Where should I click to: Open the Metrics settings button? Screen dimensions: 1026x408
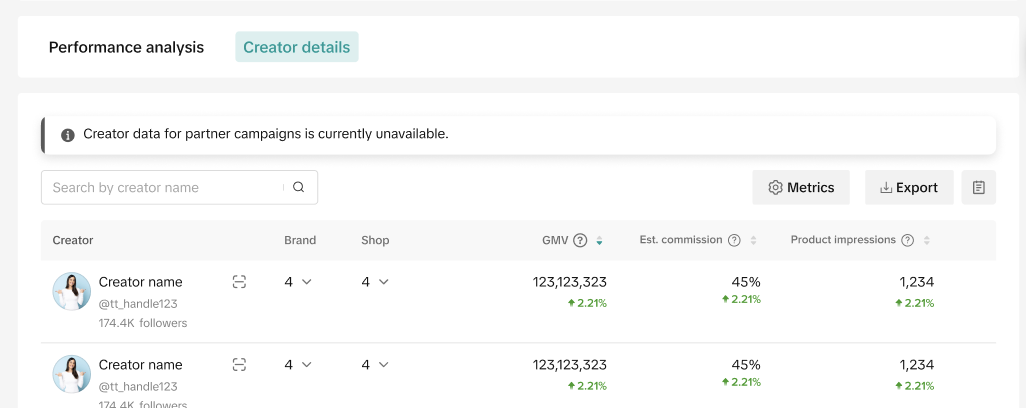pos(801,187)
